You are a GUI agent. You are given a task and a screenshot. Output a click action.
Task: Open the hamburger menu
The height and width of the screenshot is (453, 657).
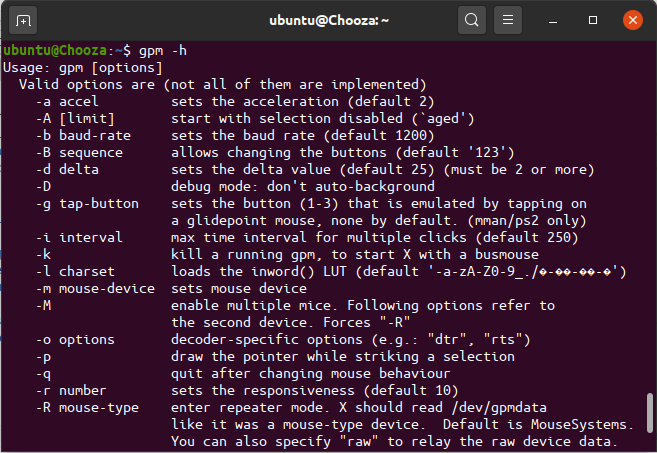tap(509, 19)
